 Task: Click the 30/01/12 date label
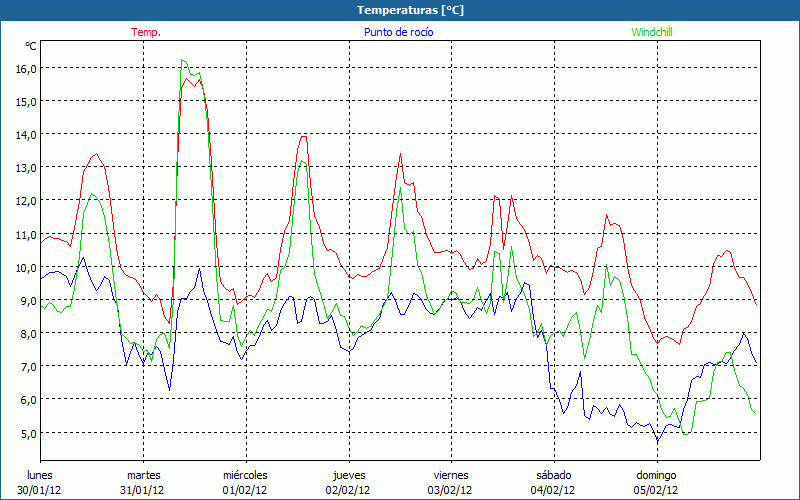point(40,490)
